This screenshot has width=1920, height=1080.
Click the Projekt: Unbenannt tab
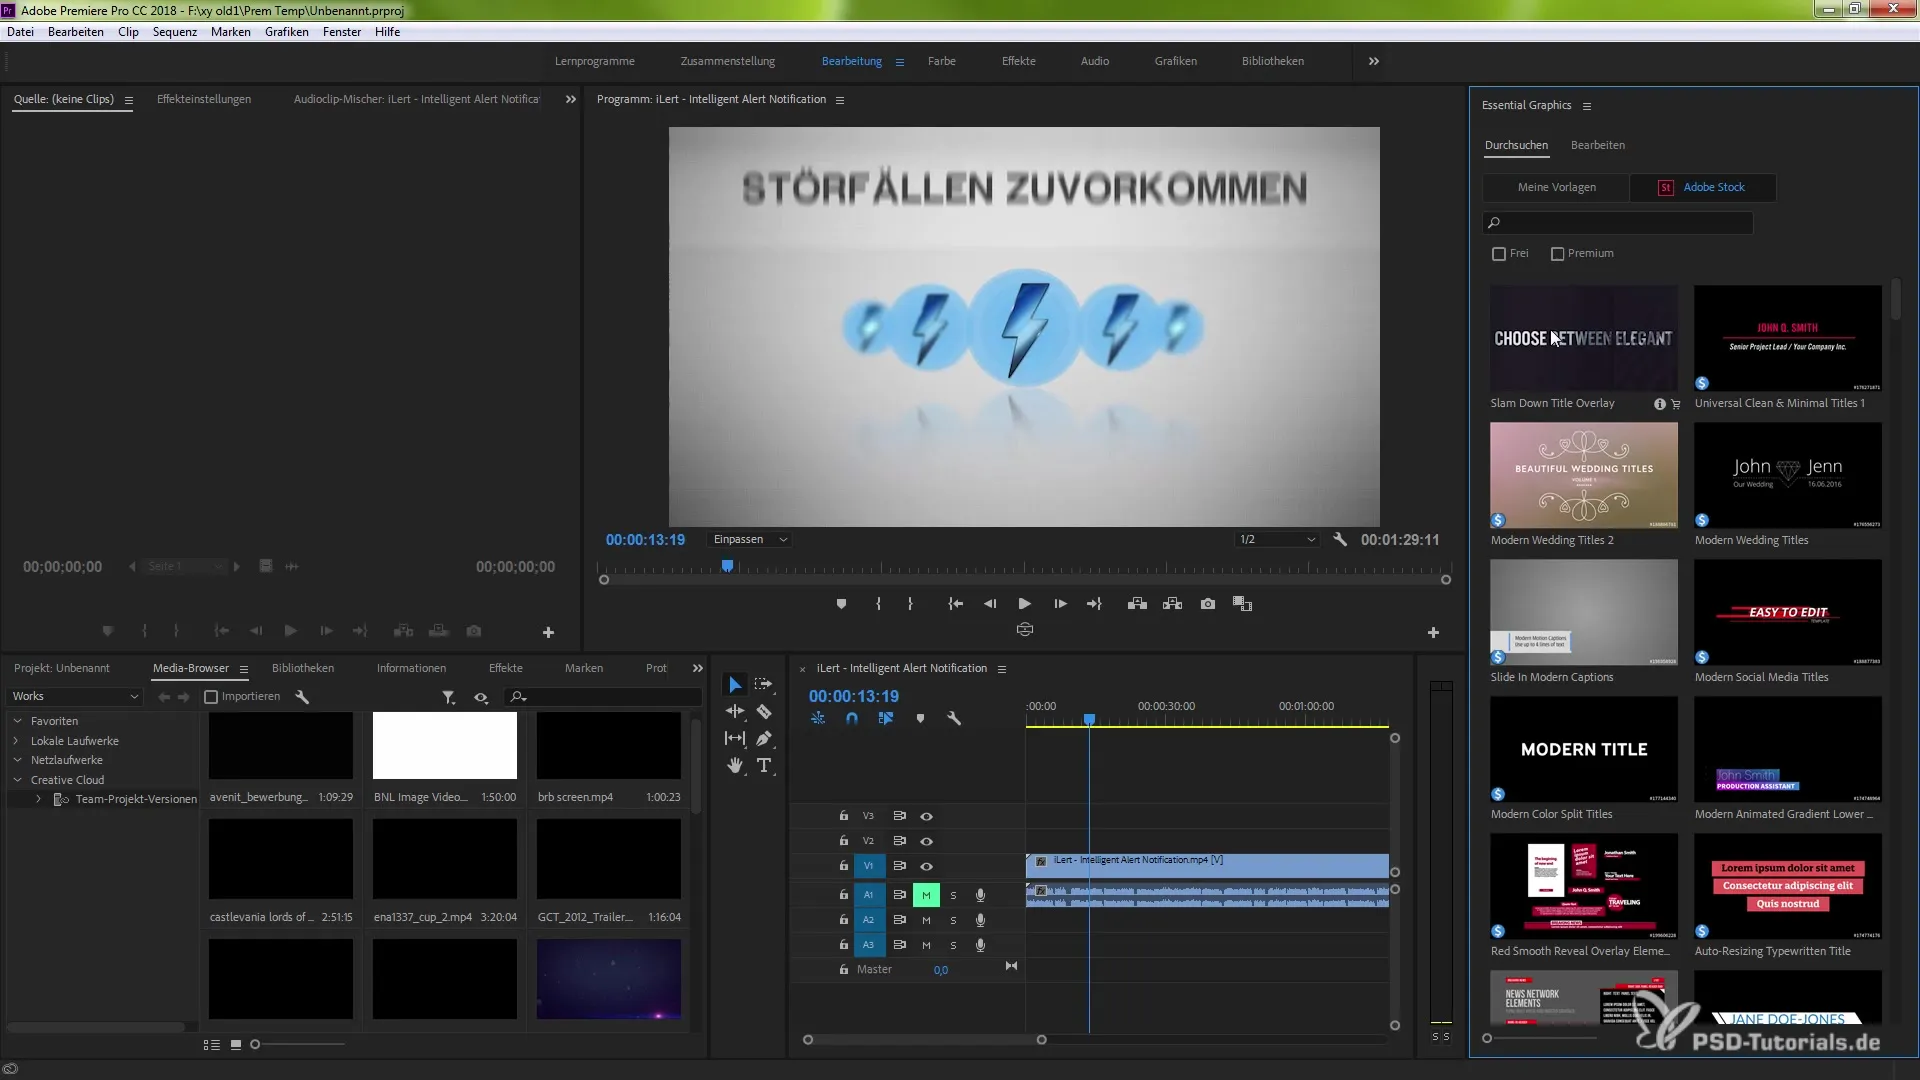click(x=62, y=668)
